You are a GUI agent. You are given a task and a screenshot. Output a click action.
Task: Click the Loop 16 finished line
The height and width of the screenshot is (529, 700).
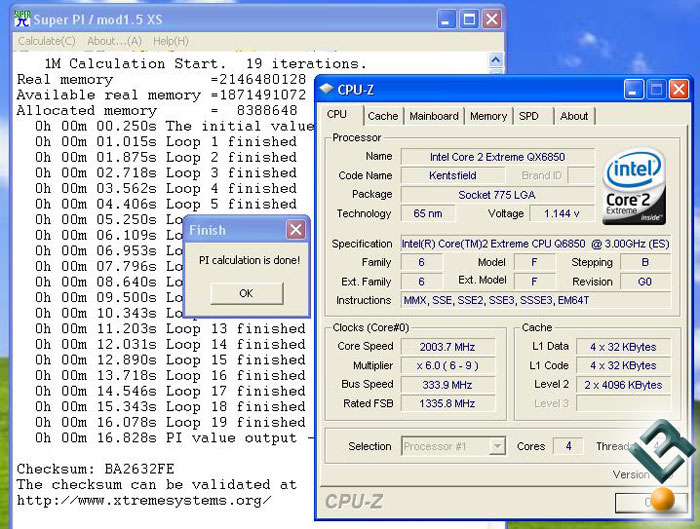point(170,375)
